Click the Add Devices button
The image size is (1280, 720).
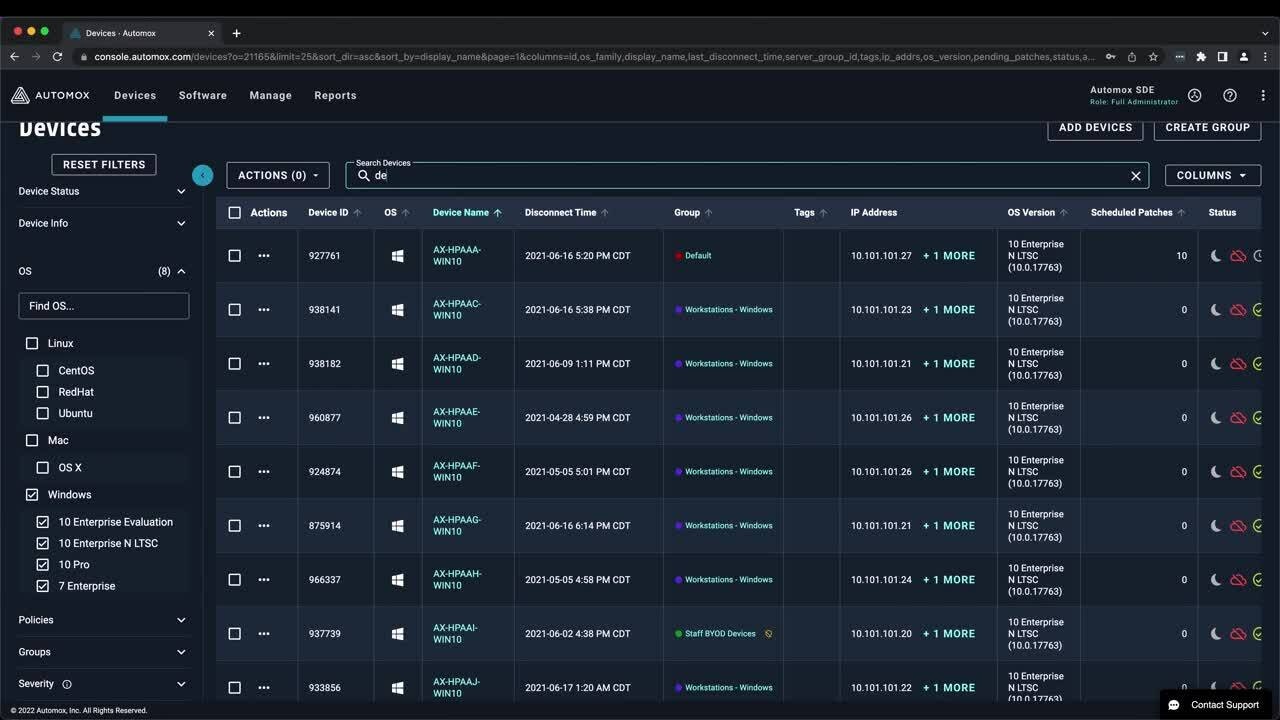tap(1095, 128)
